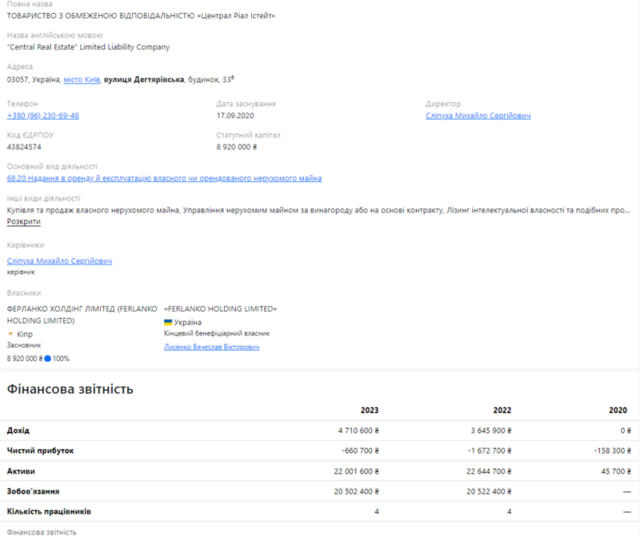The width and height of the screenshot is (640, 536).
Task: Click the Cyprus flag icon next to Кіпр
Action: (11, 332)
